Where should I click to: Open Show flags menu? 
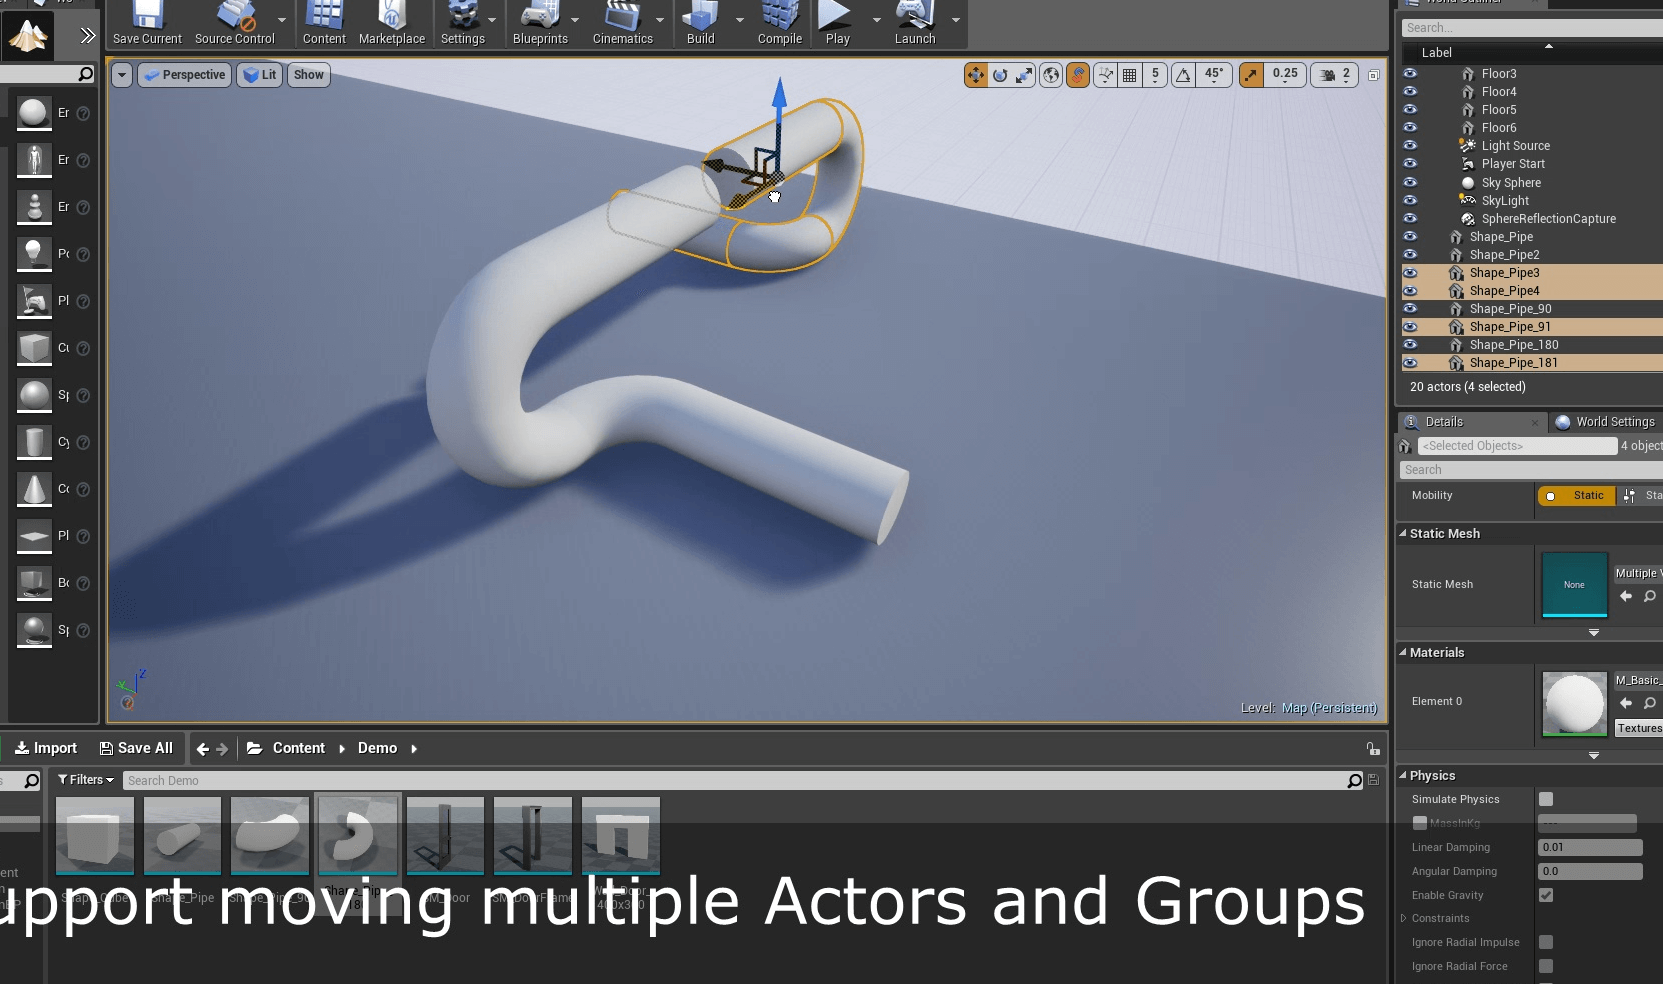tap(309, 75)
